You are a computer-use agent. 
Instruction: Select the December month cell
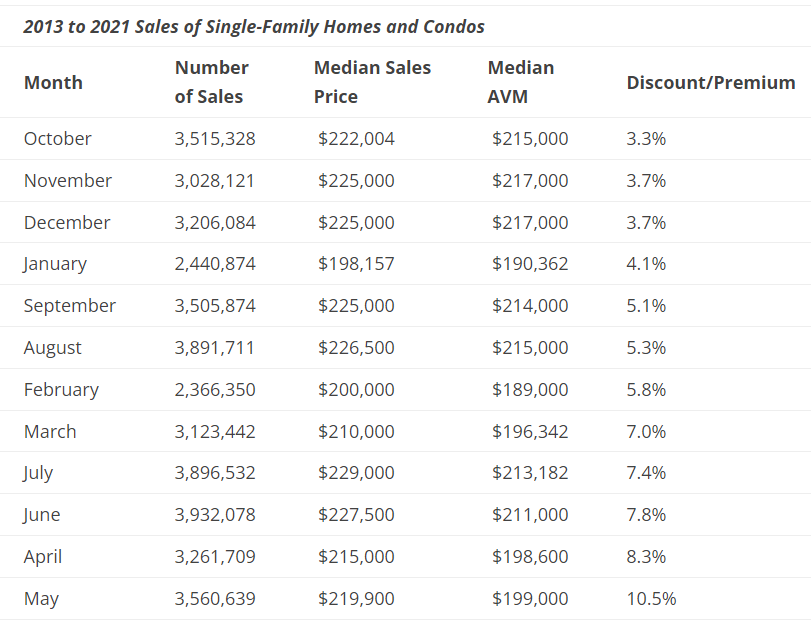coord(67,223)
